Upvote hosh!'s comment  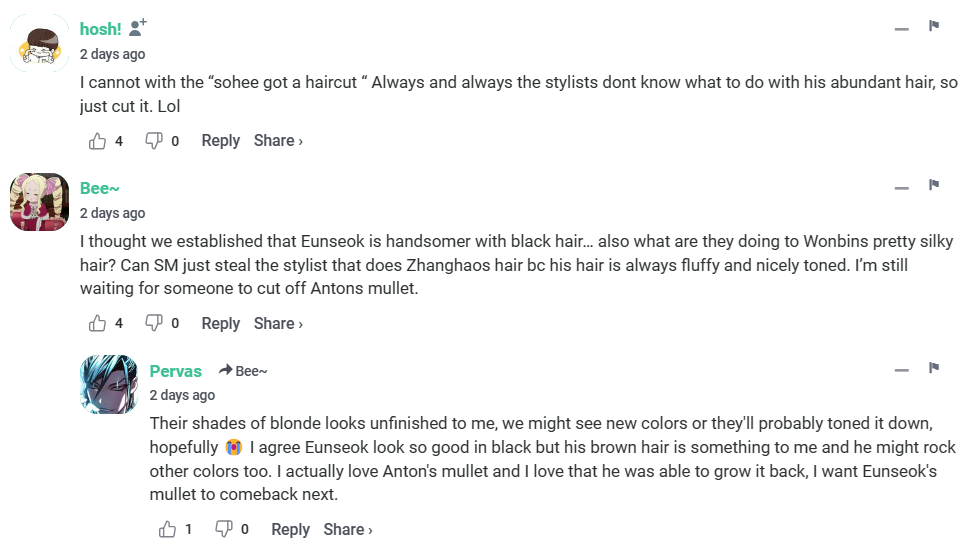point(98,141)
